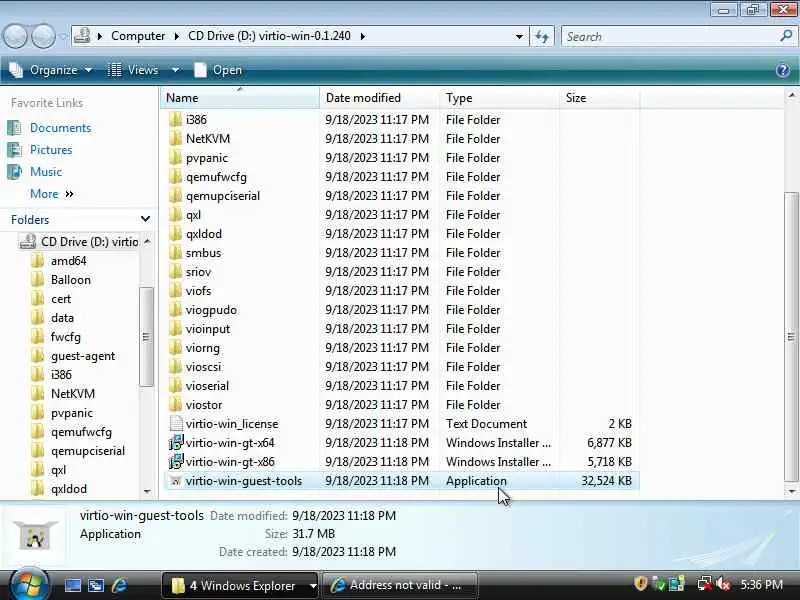This screenshot has width=800, height=600.
Task: Click the CD Drive icon in folder tree
Action: pos(28,241)
